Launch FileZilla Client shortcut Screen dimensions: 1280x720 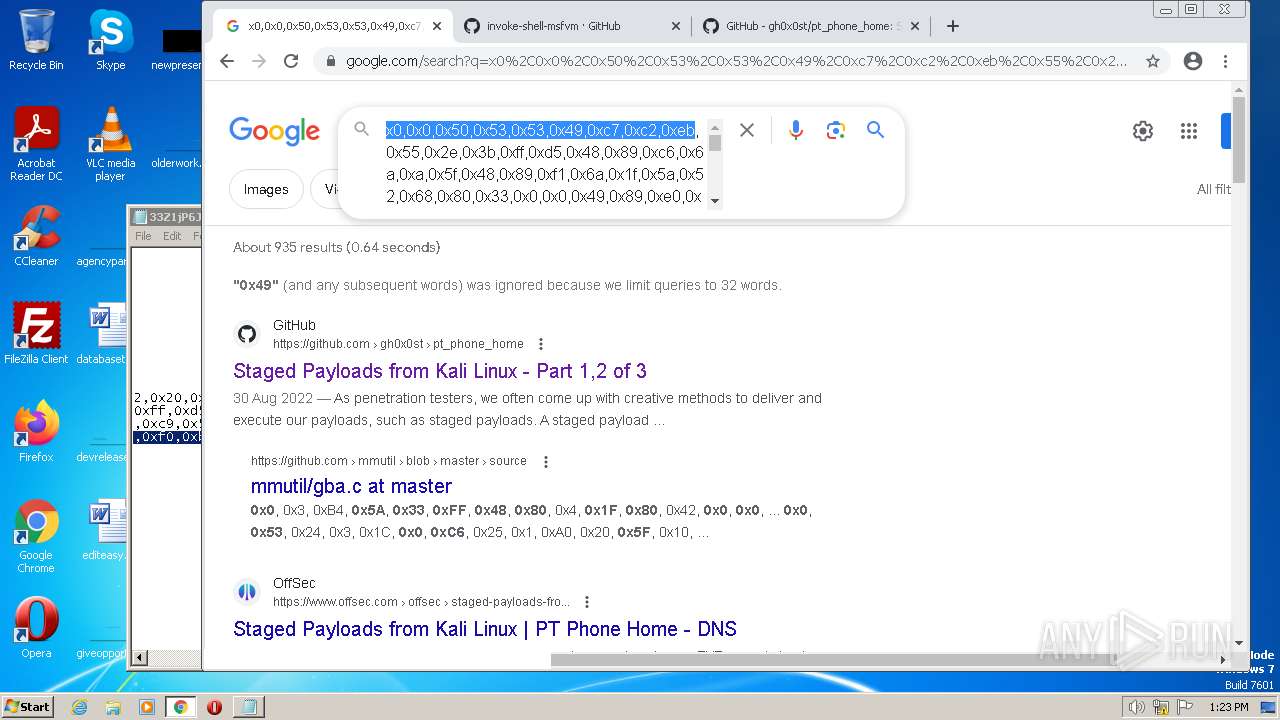coord(36,333)
